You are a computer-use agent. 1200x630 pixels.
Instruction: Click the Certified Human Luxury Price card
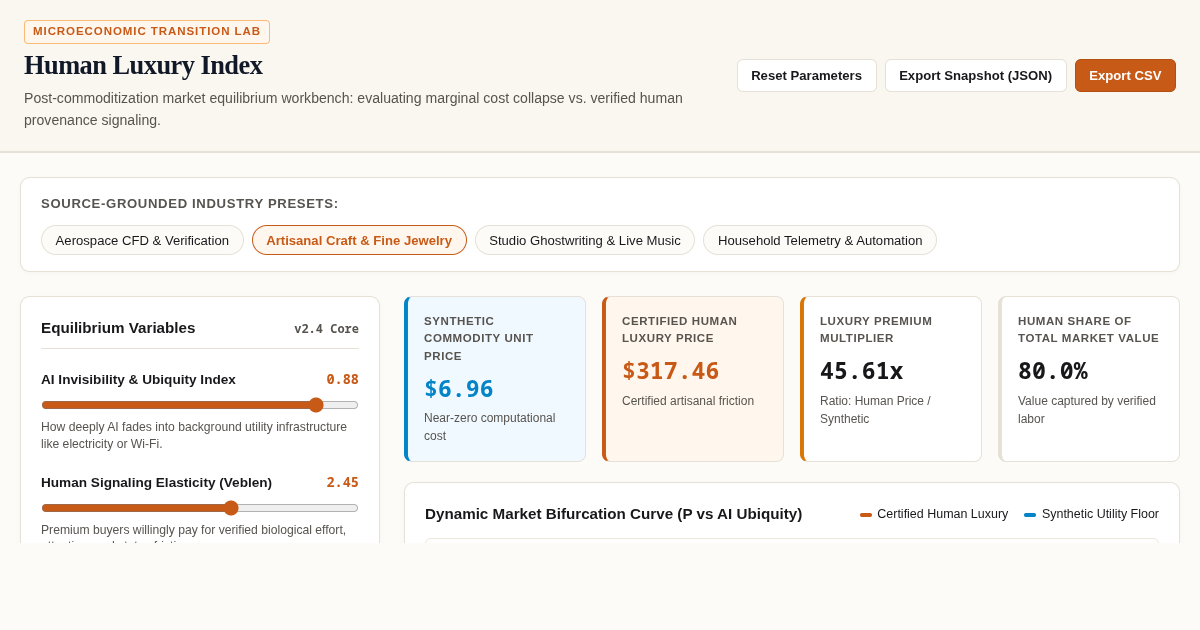(x=693, y=379)
